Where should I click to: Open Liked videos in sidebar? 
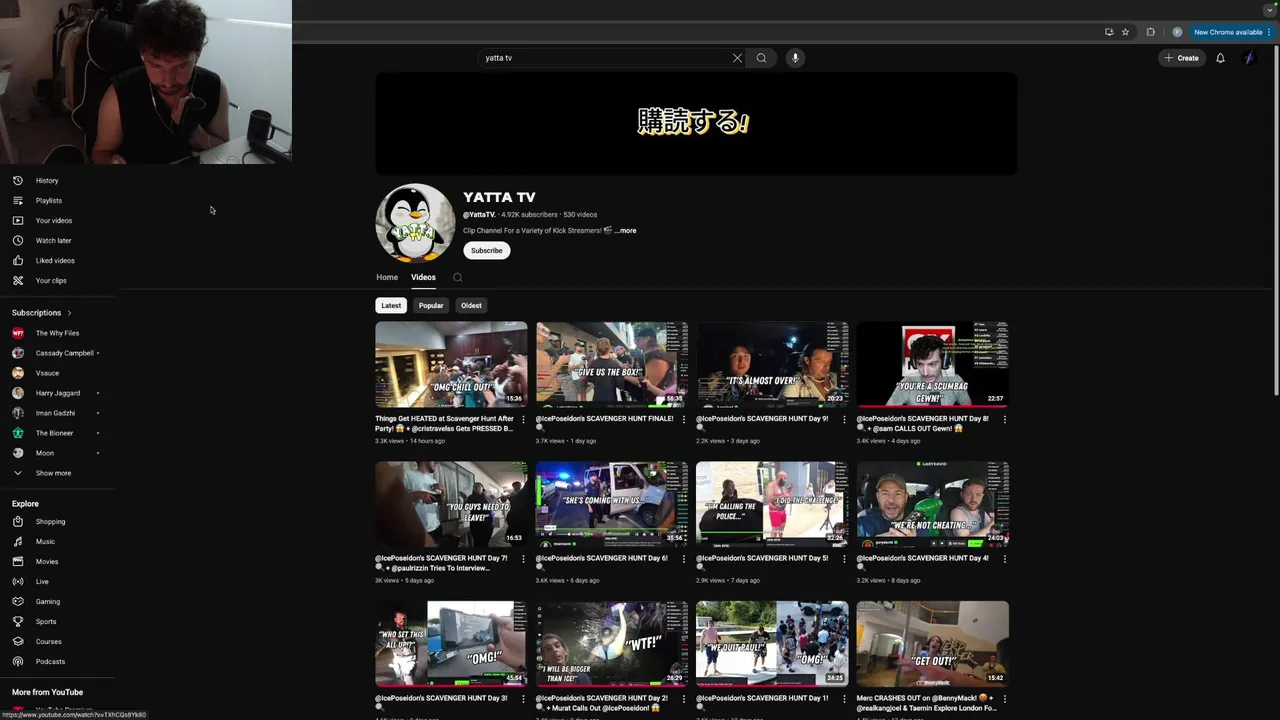55,261
